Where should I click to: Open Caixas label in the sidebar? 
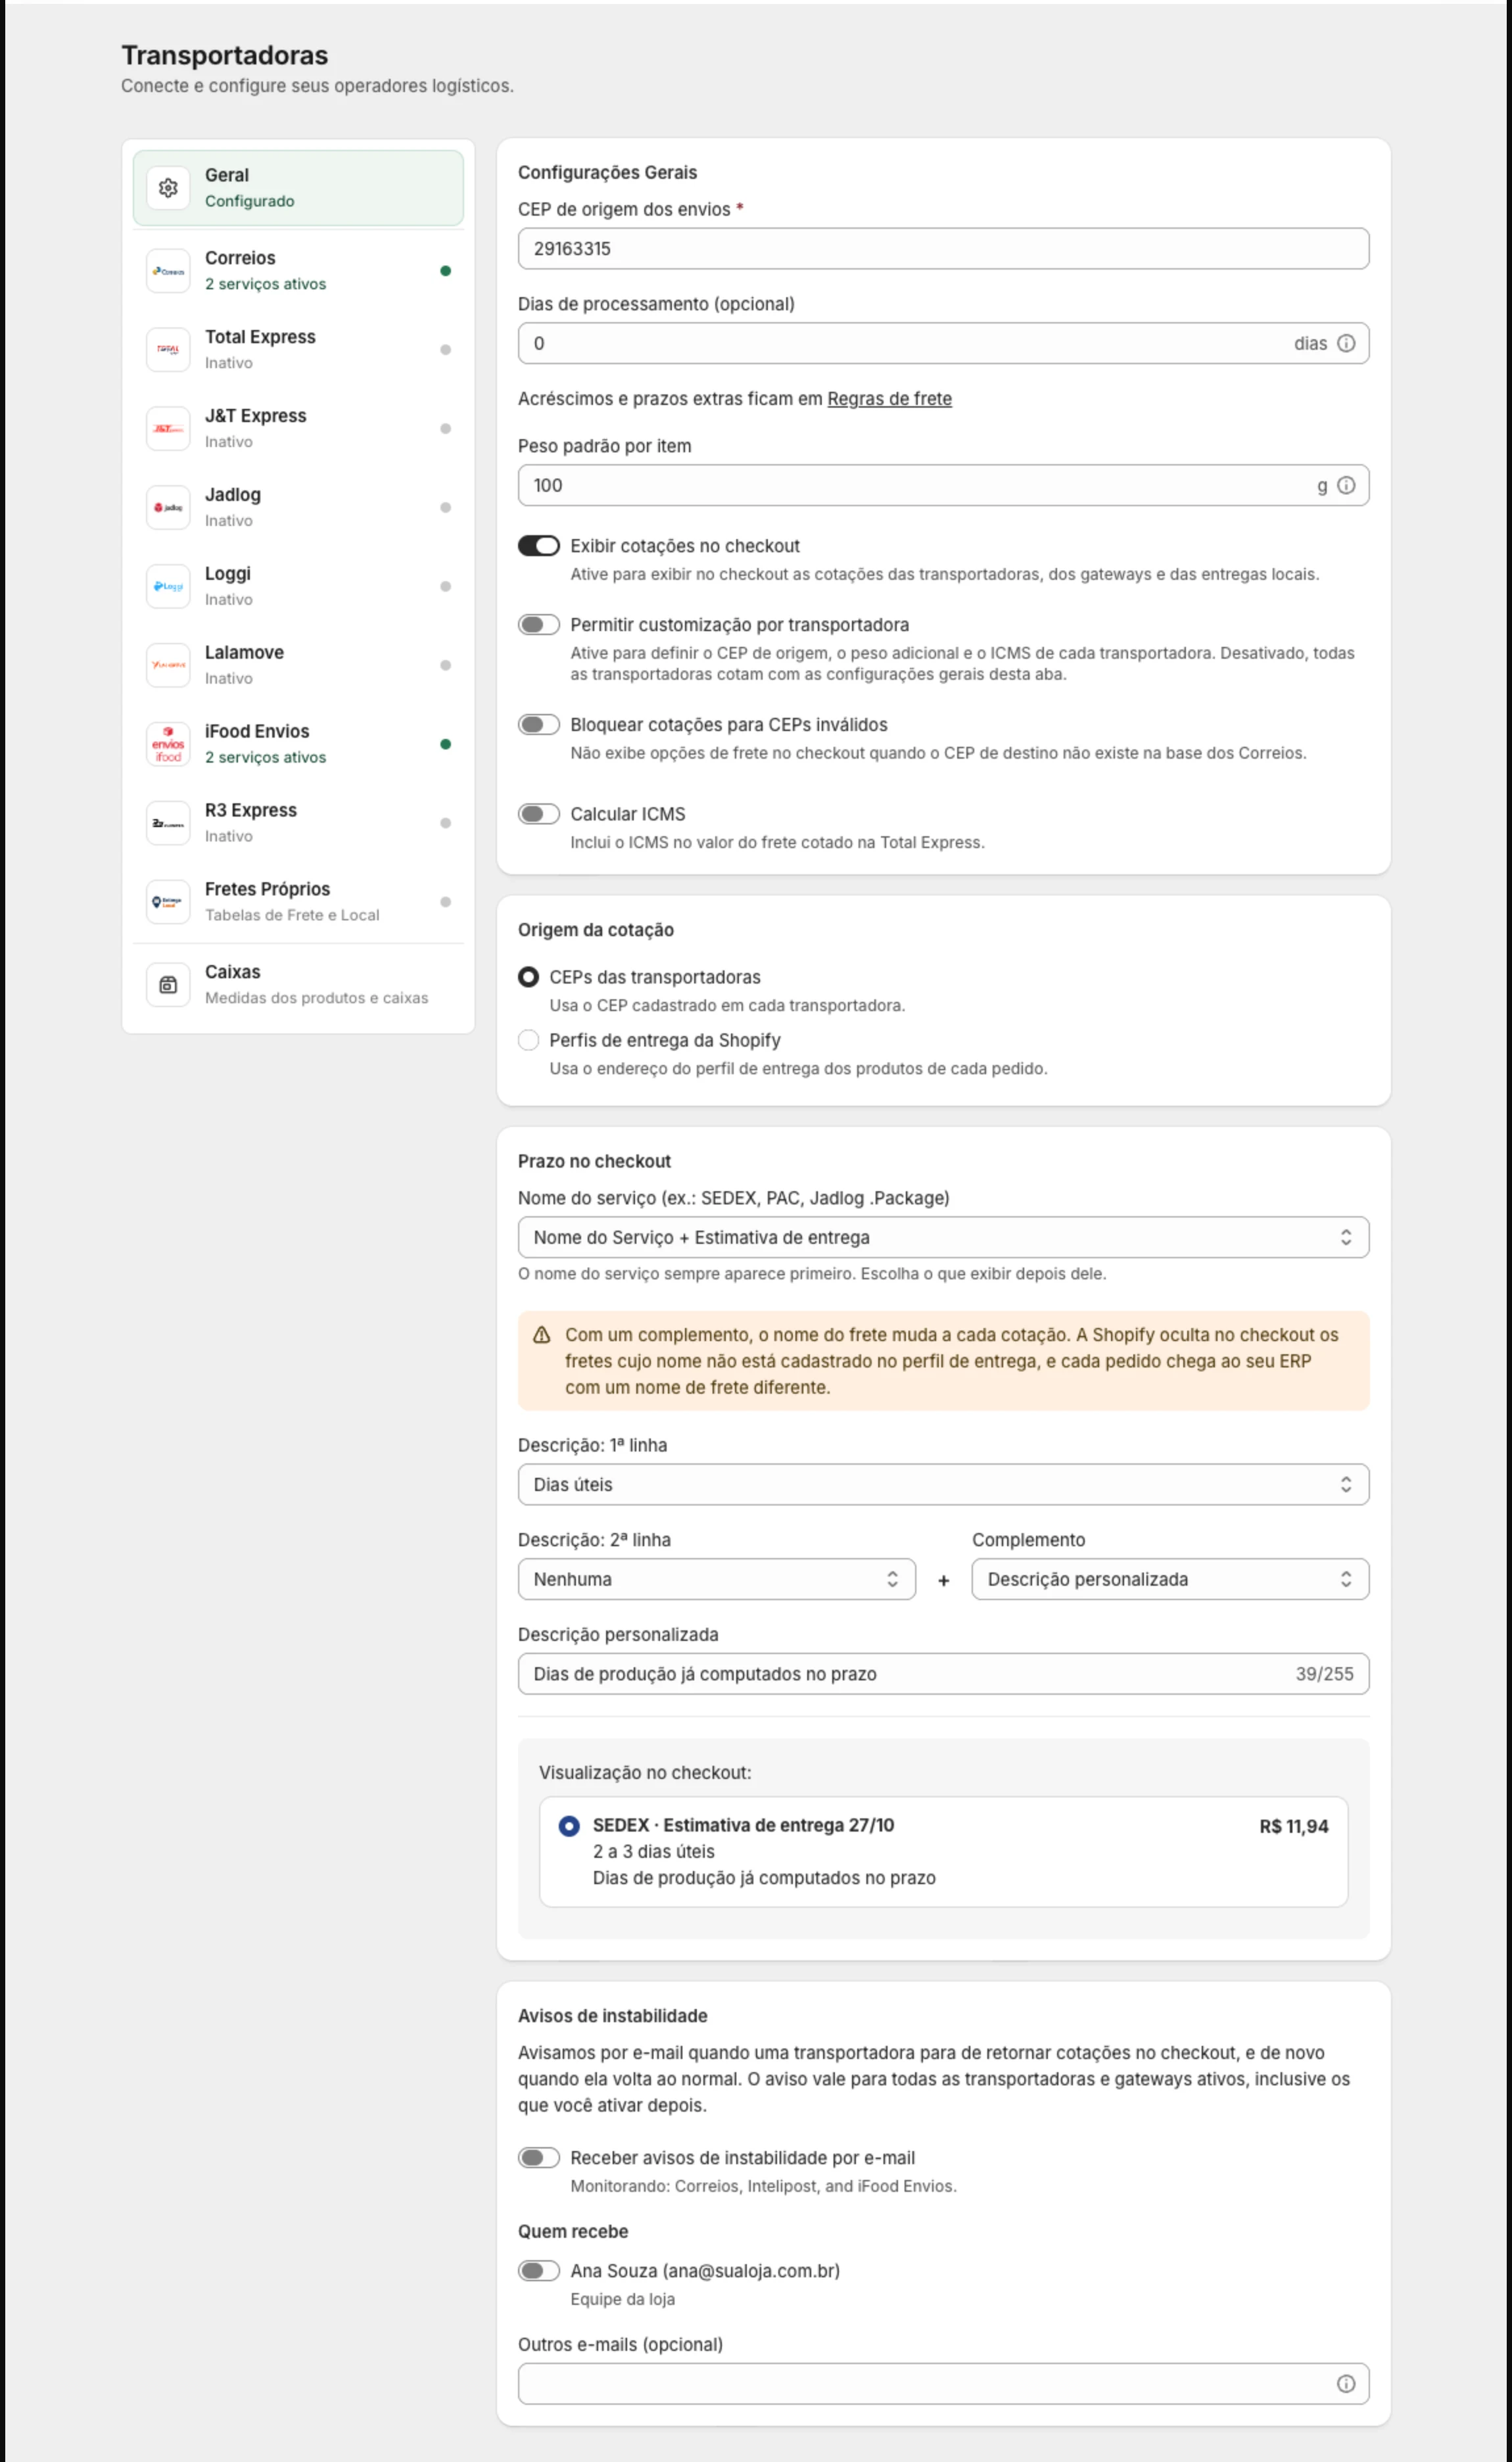tap(233, 972)
